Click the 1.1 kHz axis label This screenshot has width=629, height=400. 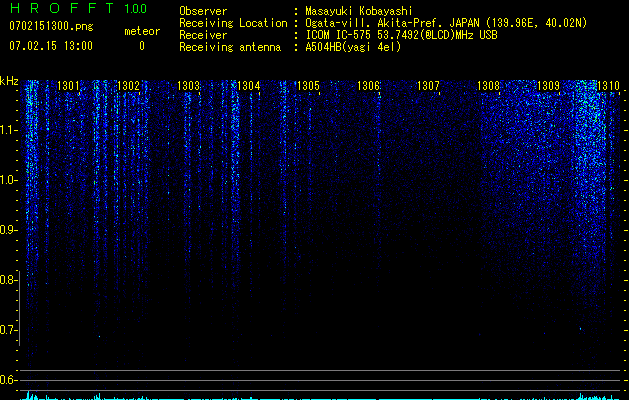8,130
